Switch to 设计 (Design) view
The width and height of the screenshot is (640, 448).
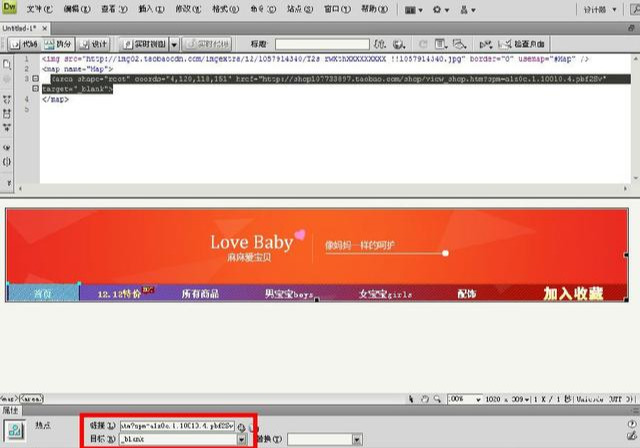click(x=93, y=44)
